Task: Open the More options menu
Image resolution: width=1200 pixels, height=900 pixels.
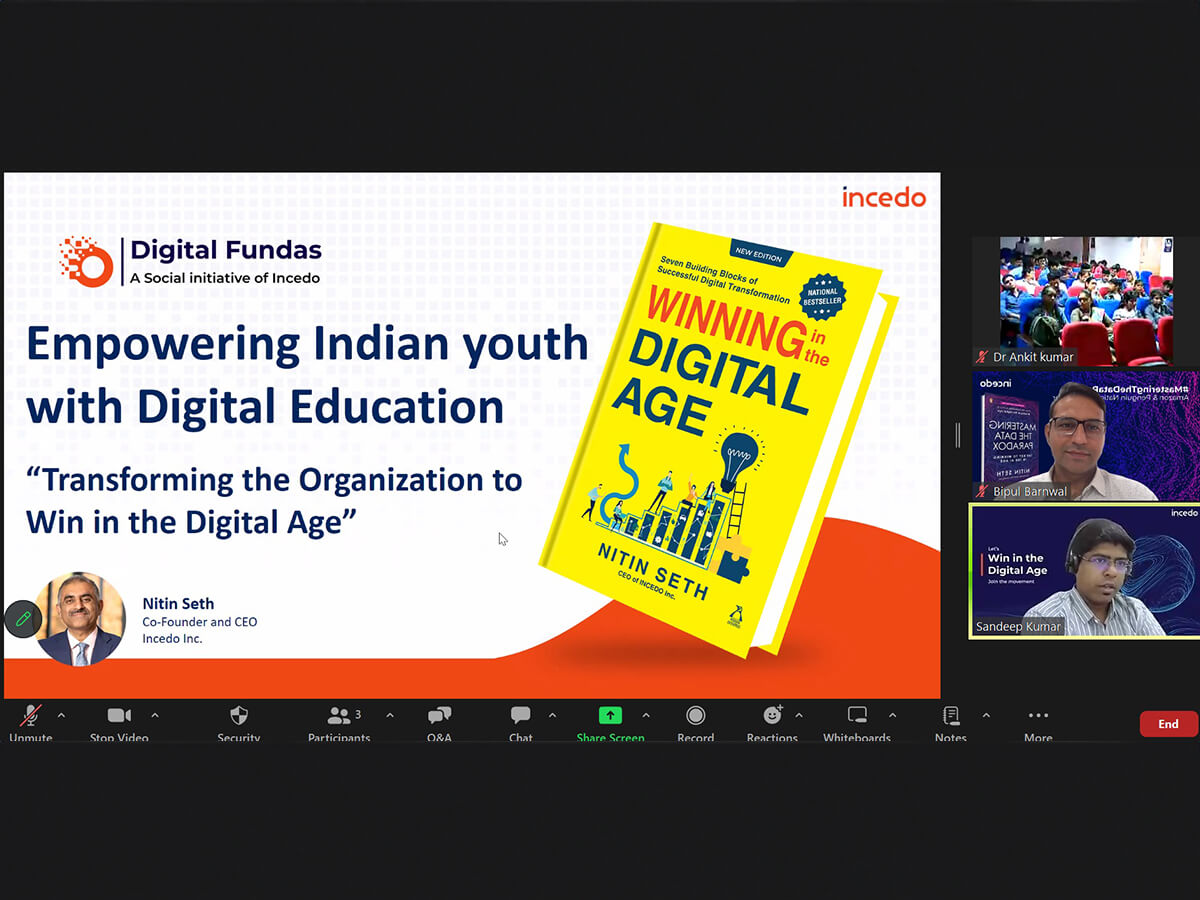Action: click(1038, 716)
